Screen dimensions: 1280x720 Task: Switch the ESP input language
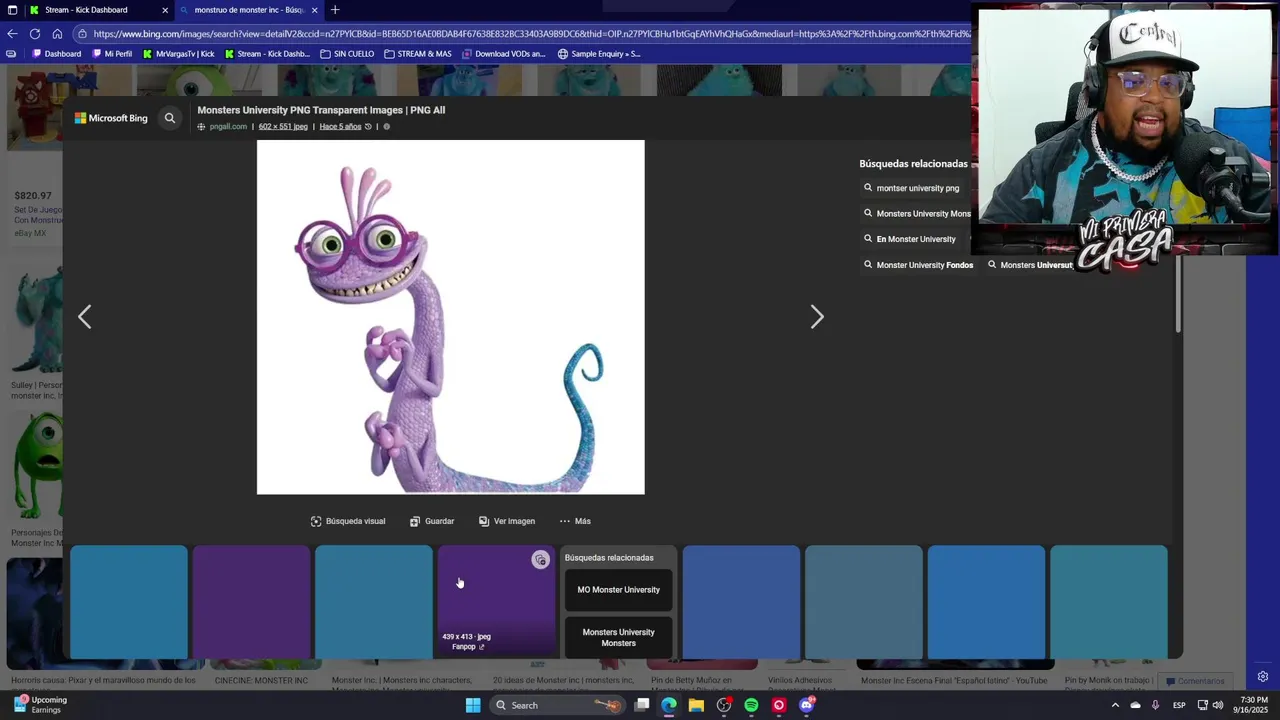click(1179, 705)
